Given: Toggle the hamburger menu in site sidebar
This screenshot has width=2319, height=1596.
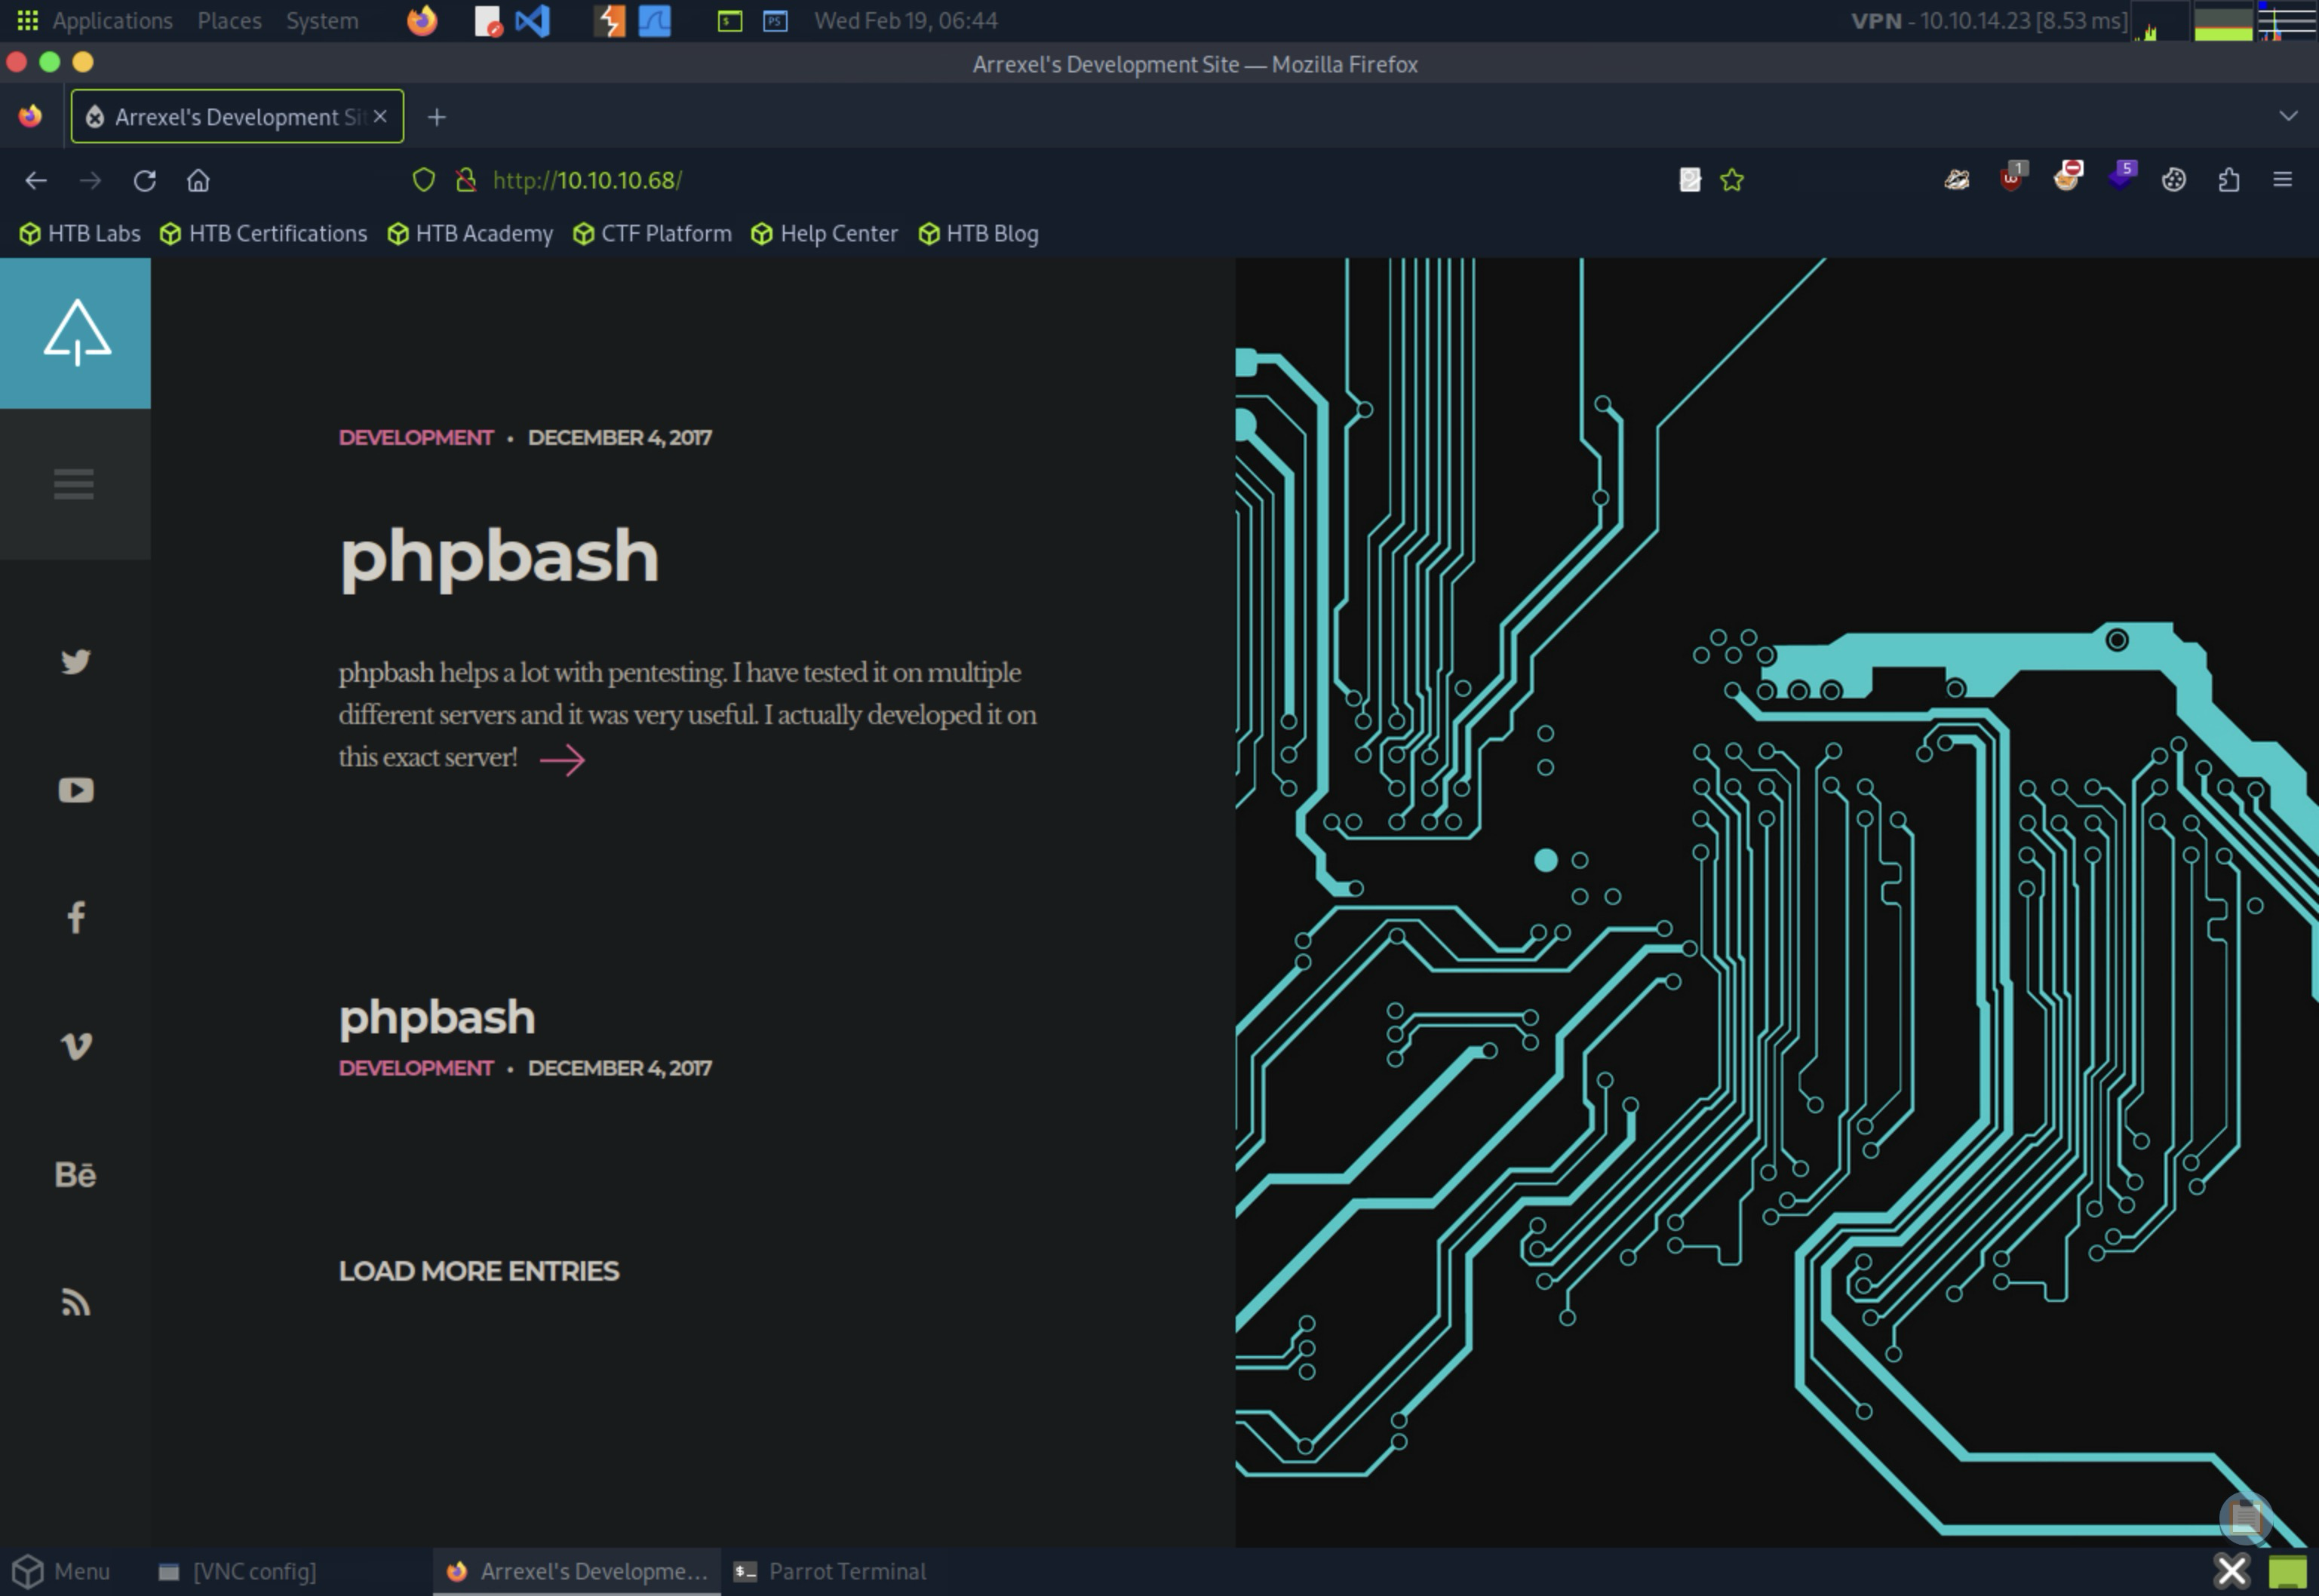Looking at the screenshot, I should click(74, 484).
